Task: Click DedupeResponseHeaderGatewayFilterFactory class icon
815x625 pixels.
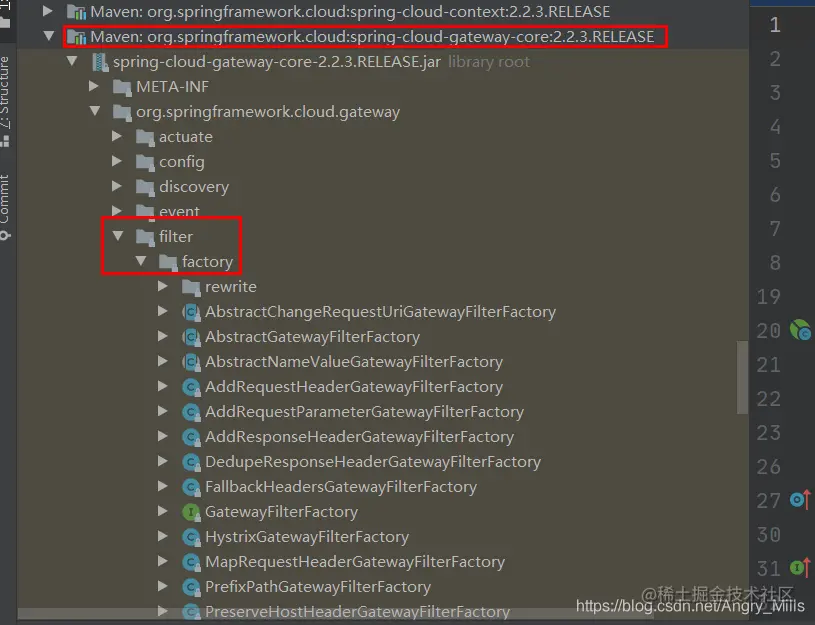Action: tap(191, 462)
